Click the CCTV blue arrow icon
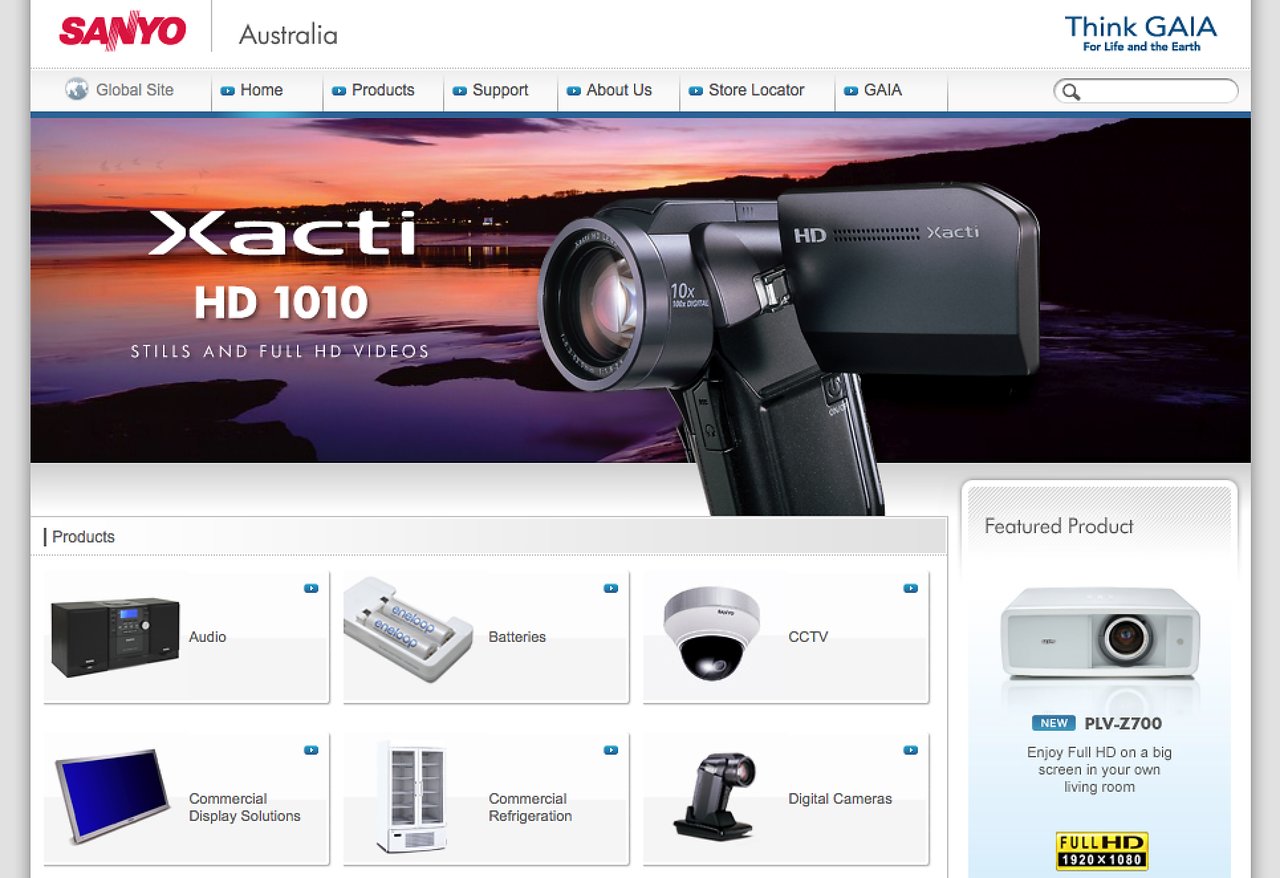1280x878 pixels. pyautogui.click(x=911, y=588)
